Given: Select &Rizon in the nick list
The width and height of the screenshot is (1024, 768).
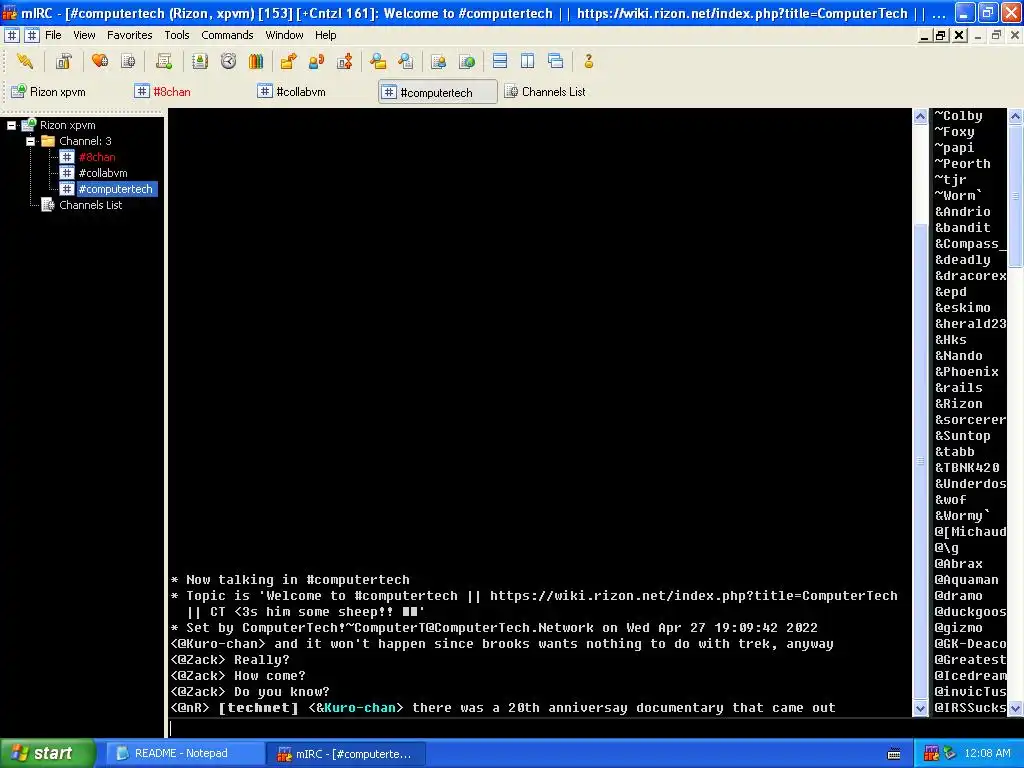Looking at the screenshot, I should 958,404.
